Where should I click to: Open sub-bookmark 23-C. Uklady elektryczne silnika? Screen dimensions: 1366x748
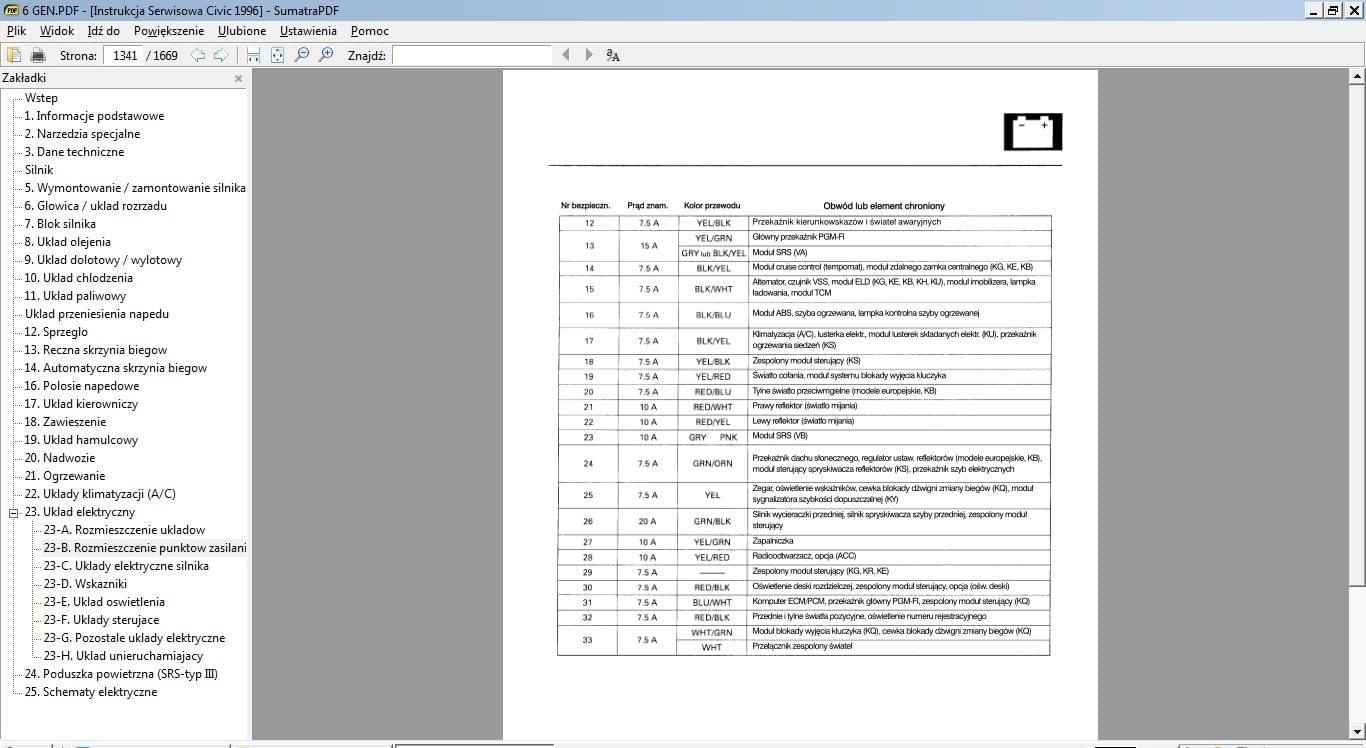[126, 566]
